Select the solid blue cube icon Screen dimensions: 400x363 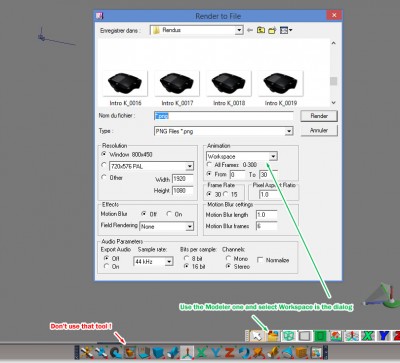[158, 352]
